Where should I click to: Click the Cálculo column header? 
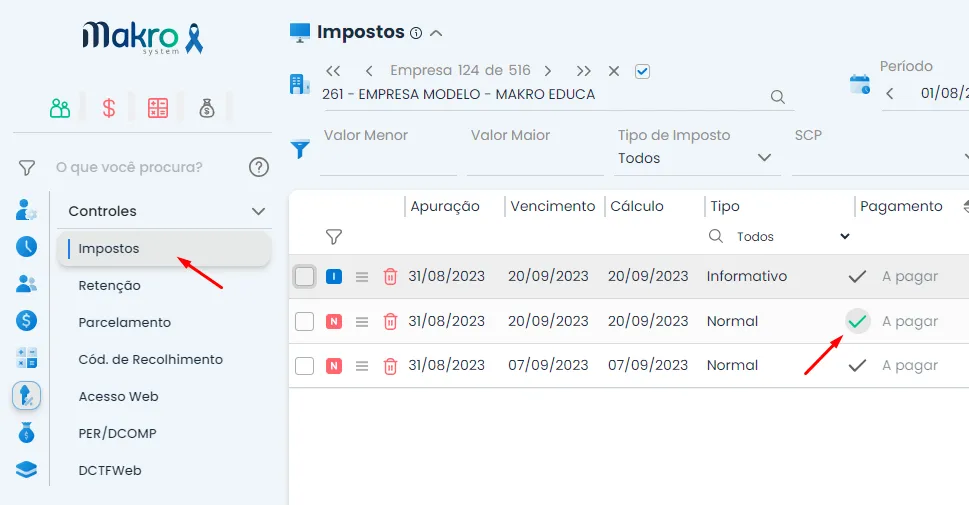tap(637, 206)
